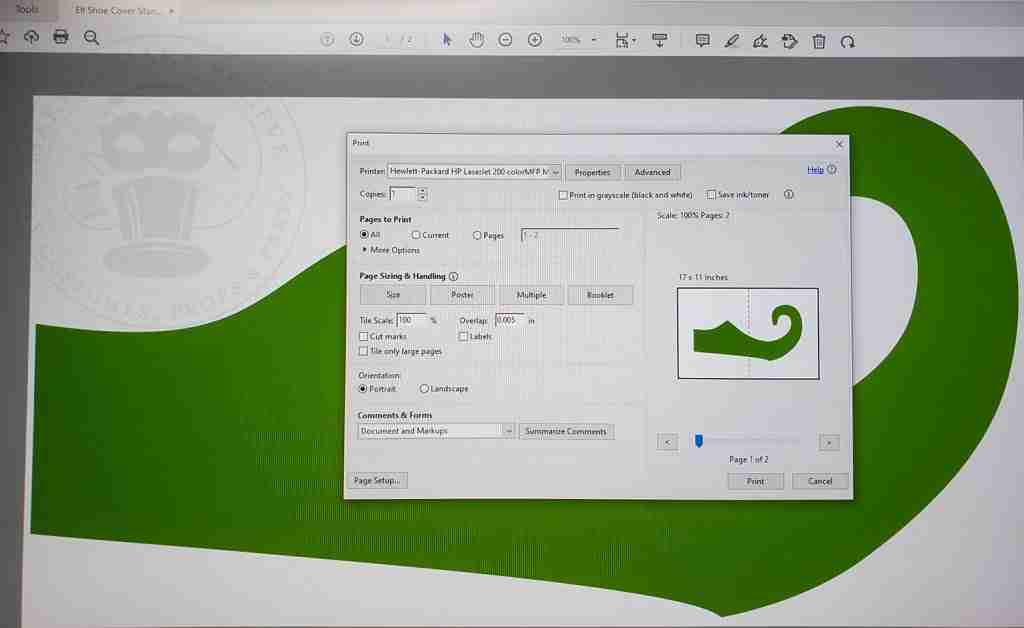The width and height of the screenshot is (1024, 628).
Task: Tick the Cut marks checkbox
Action: [363, 337]
